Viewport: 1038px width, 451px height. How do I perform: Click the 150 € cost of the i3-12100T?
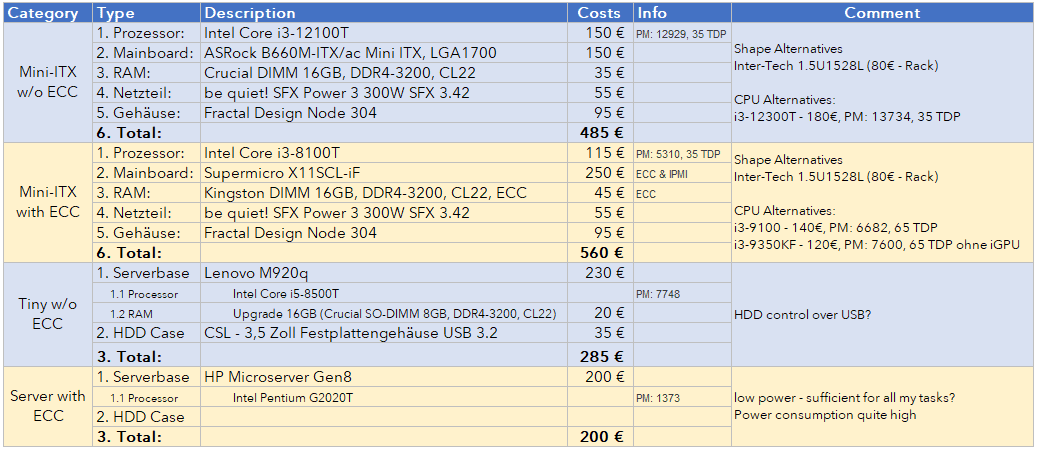point(600,32)
